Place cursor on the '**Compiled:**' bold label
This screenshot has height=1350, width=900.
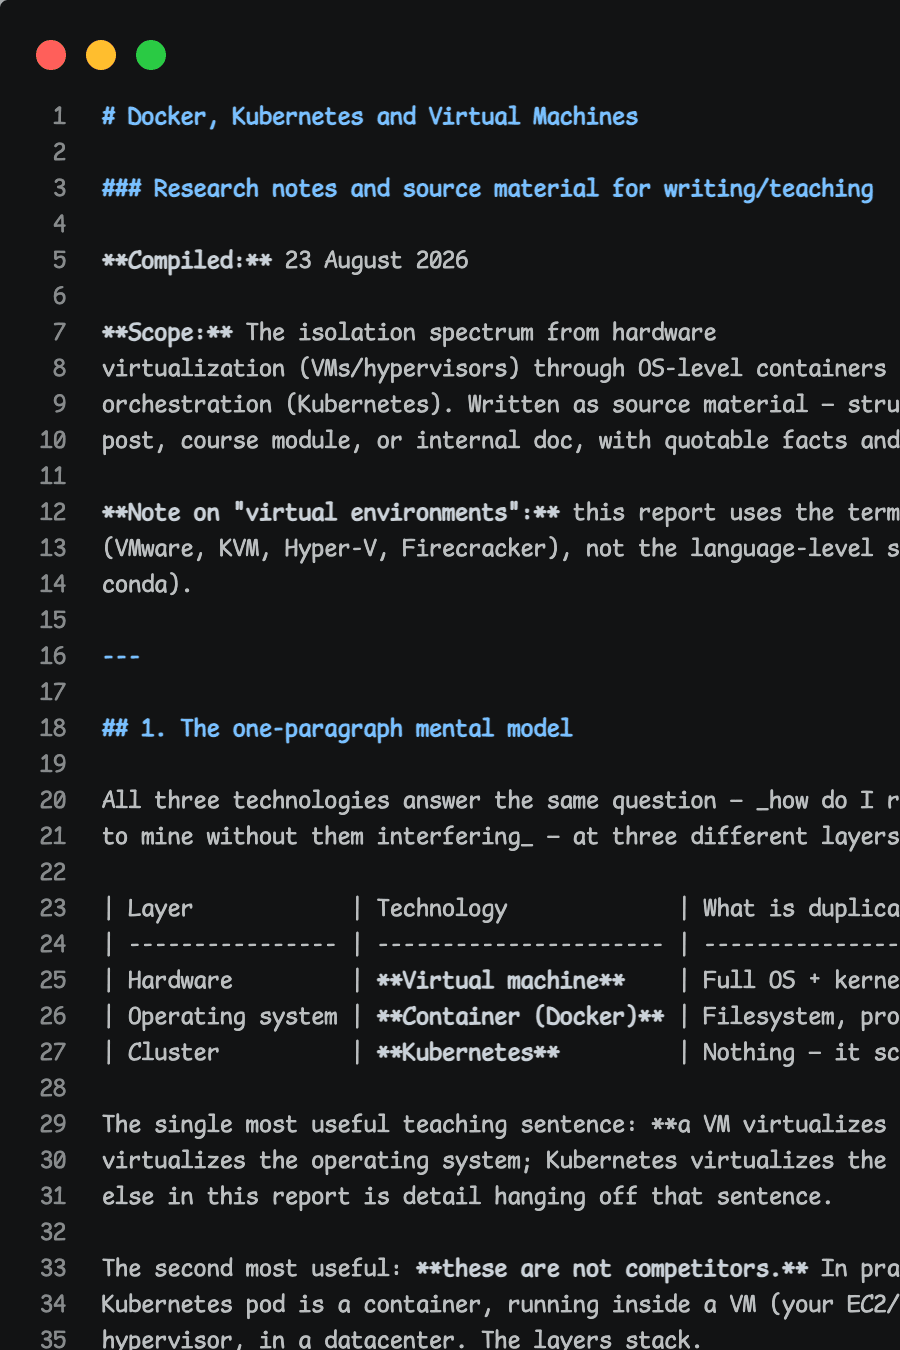click(187, 260)
